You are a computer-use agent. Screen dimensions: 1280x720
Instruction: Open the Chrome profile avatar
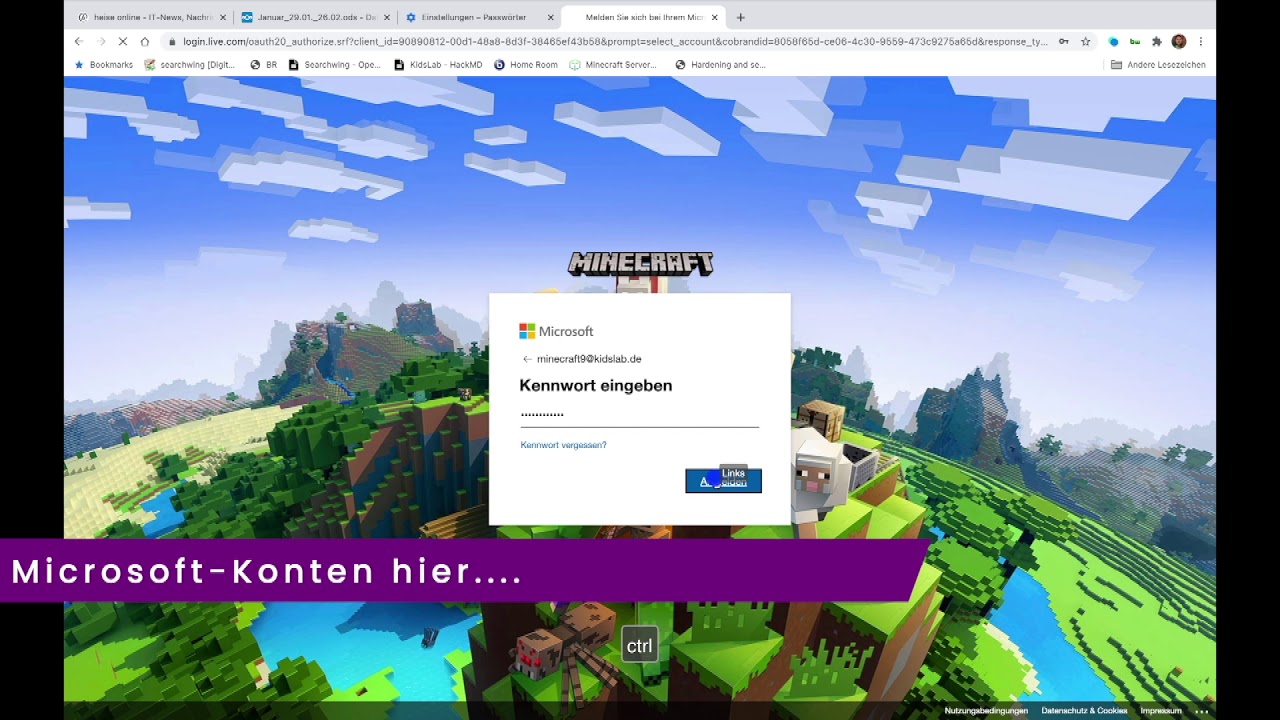pyautogui.click(x=1179, y=42)
